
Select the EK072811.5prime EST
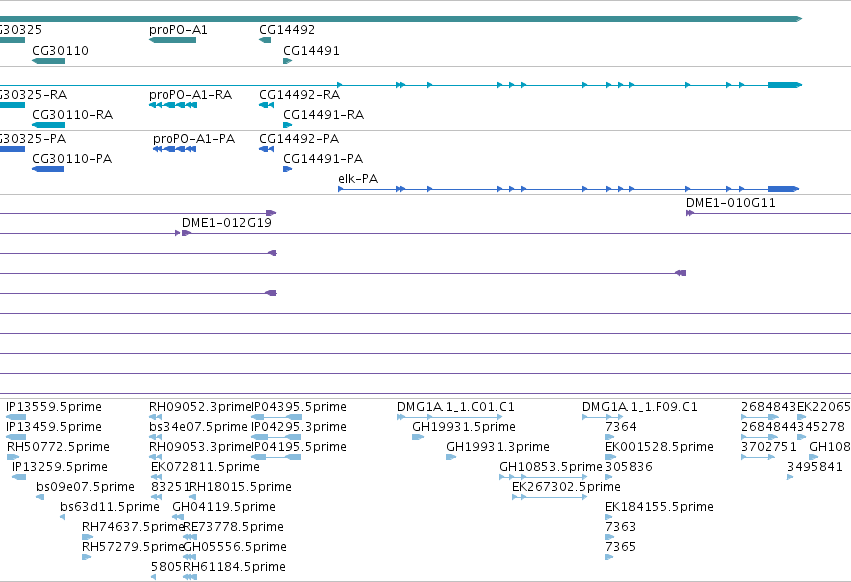pos(156,477)
